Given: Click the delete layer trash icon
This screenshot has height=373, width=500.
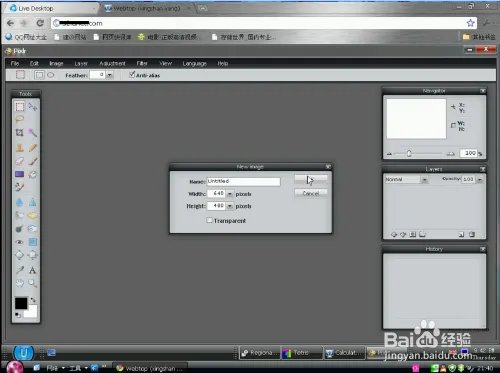Looking at the screenshot, I should click(472, 234).
